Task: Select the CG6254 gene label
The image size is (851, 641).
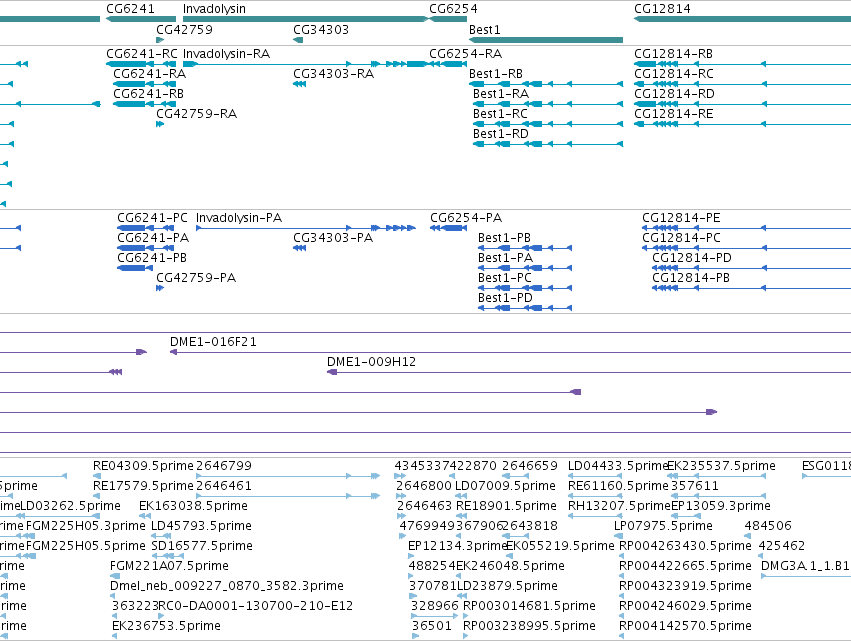Action: point(453,9)
